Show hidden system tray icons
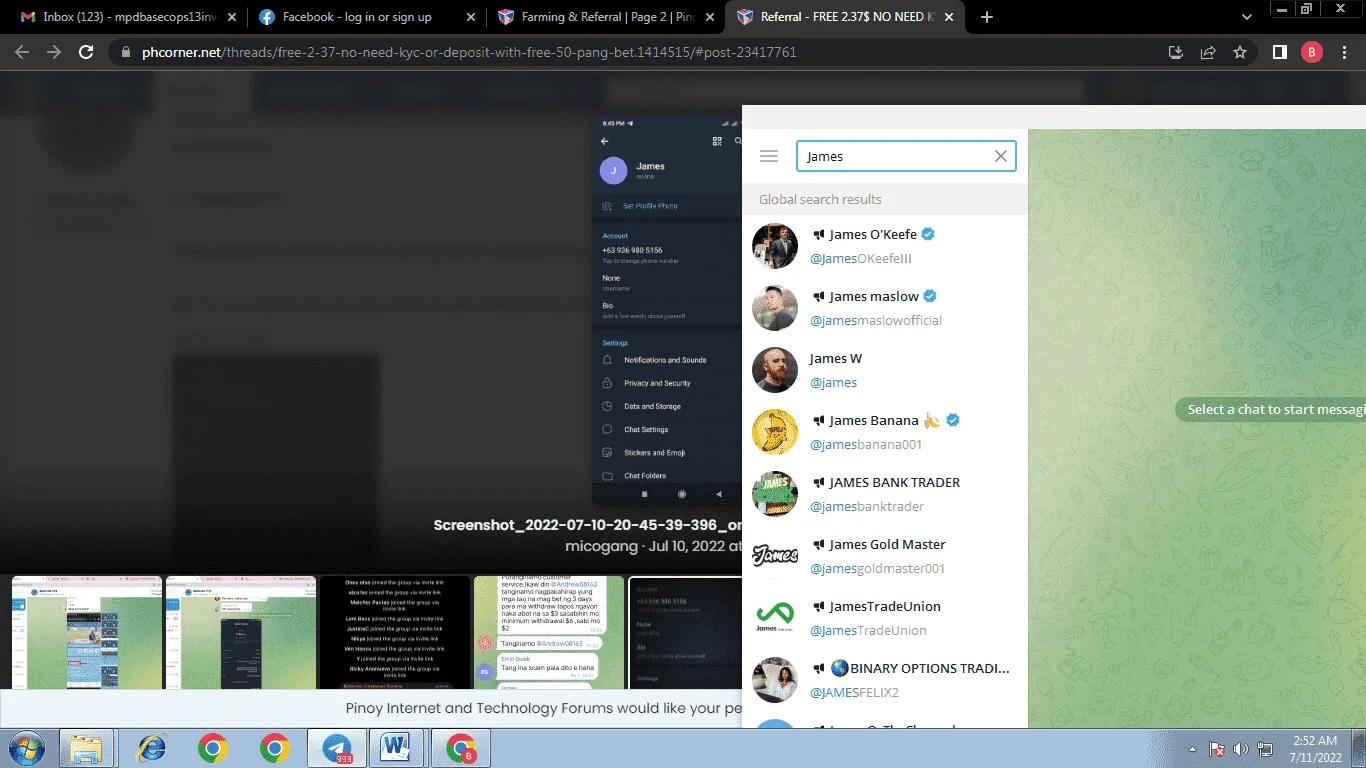The width and height of the screenshot is (1366, 768). point(1192,749)
